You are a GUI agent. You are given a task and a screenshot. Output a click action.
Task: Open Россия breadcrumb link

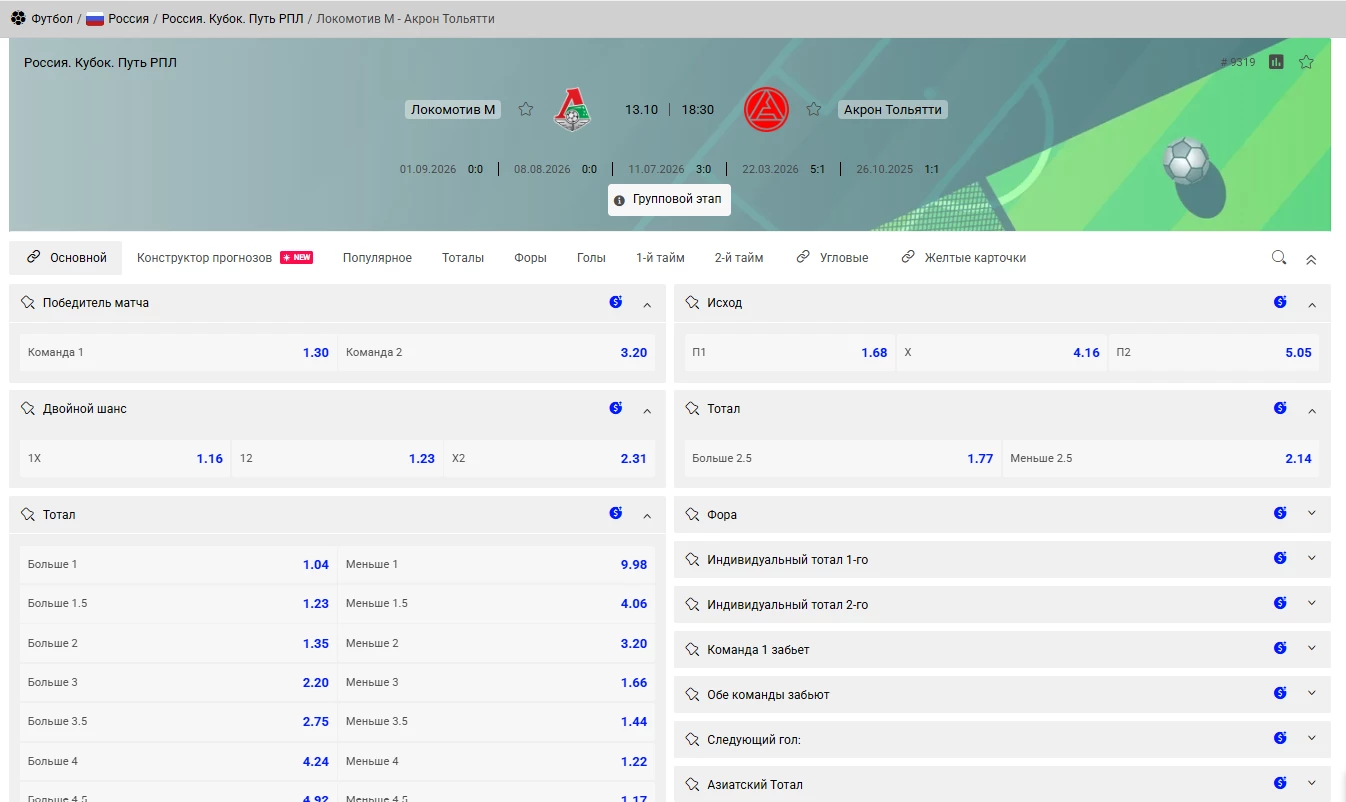click(x=118, y=18)
